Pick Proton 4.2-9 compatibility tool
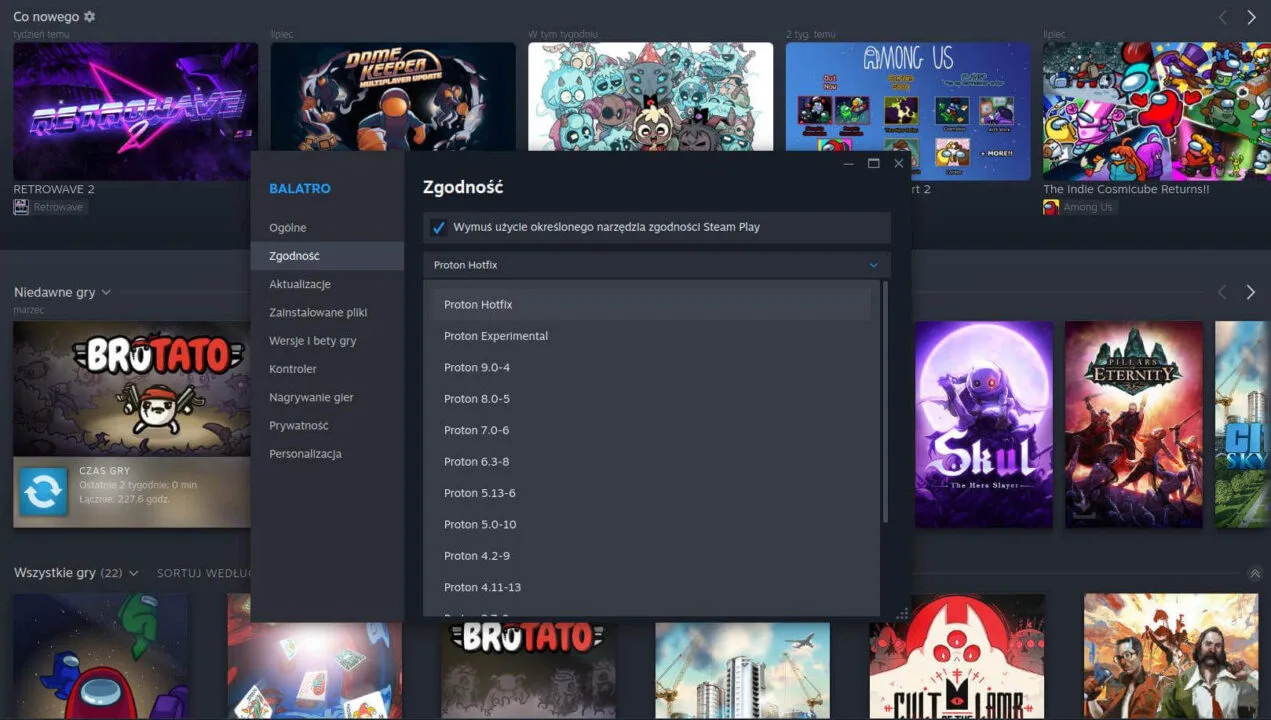This screenshot has width=1271, height=720. (651, 555)
